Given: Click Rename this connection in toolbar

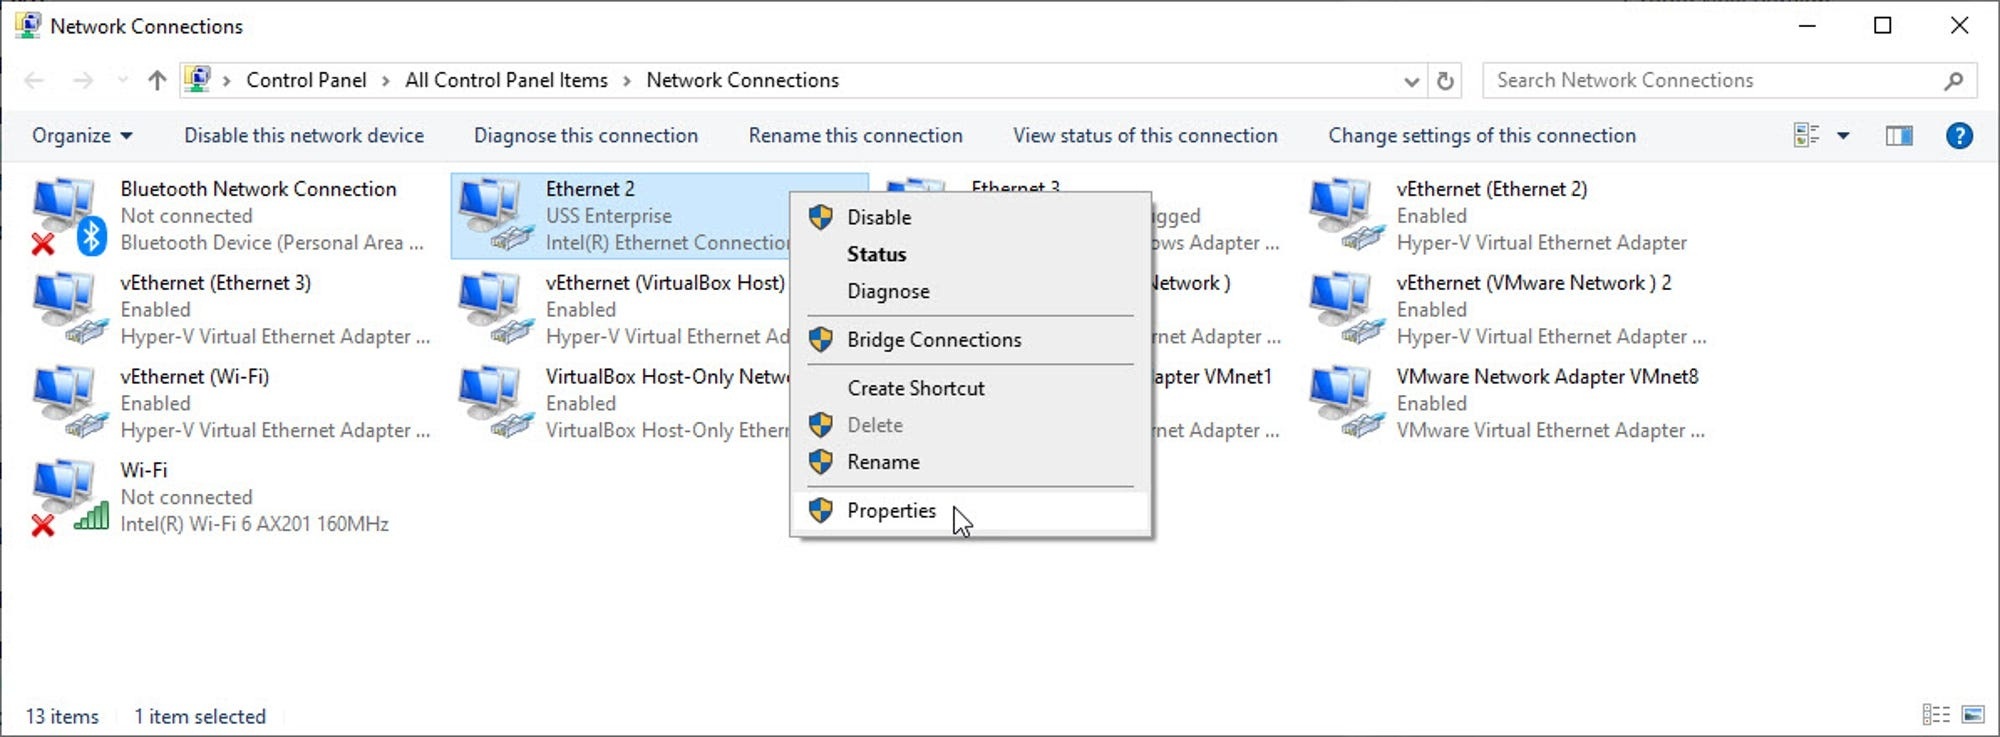Looking at the screenshot, I should coord(855,136).
